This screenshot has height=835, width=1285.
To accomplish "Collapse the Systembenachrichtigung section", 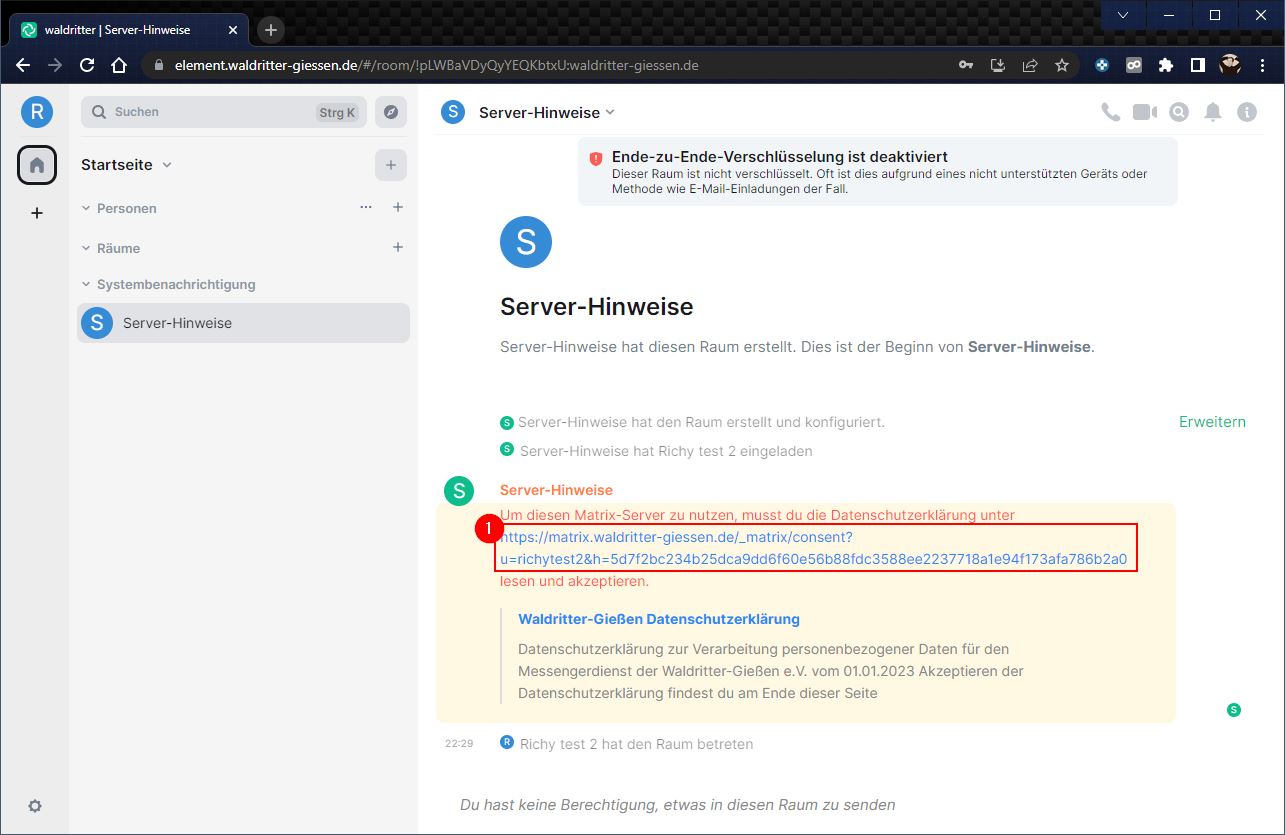I will 86,284.
